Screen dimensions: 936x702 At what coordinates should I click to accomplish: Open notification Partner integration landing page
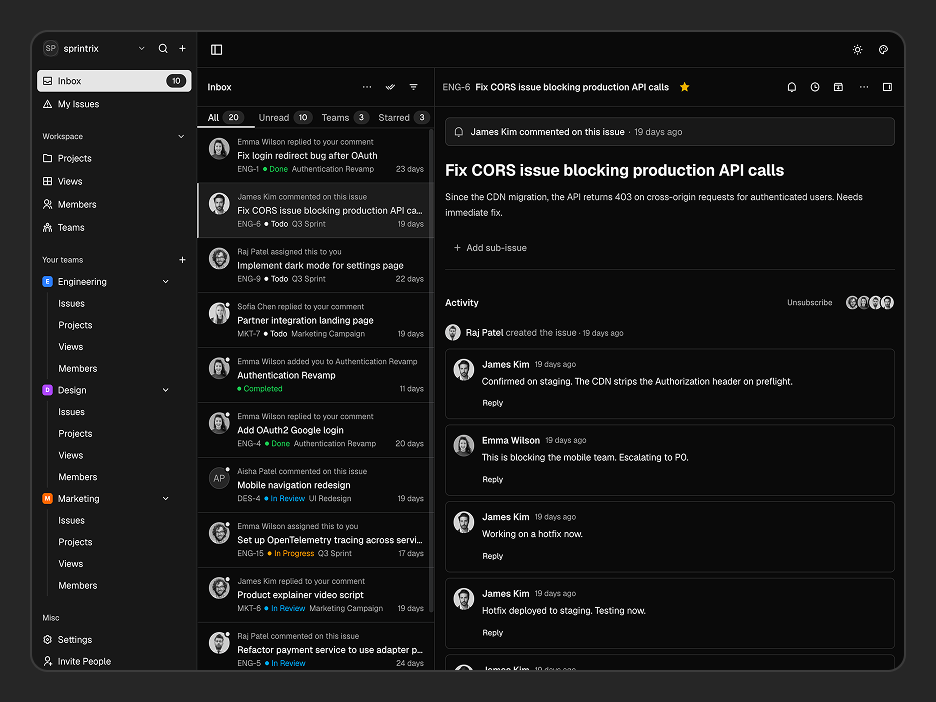click(316, 320)
